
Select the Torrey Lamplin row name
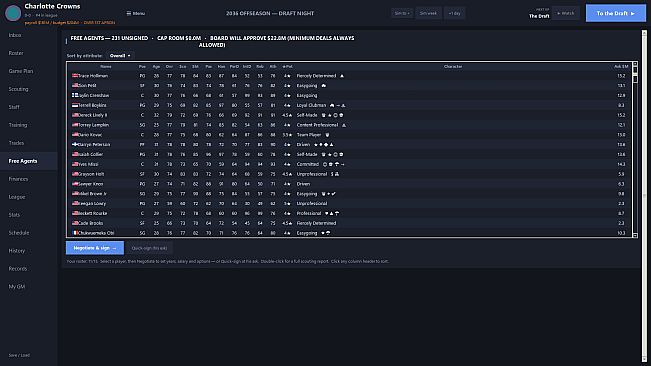(x=93, y=125)
